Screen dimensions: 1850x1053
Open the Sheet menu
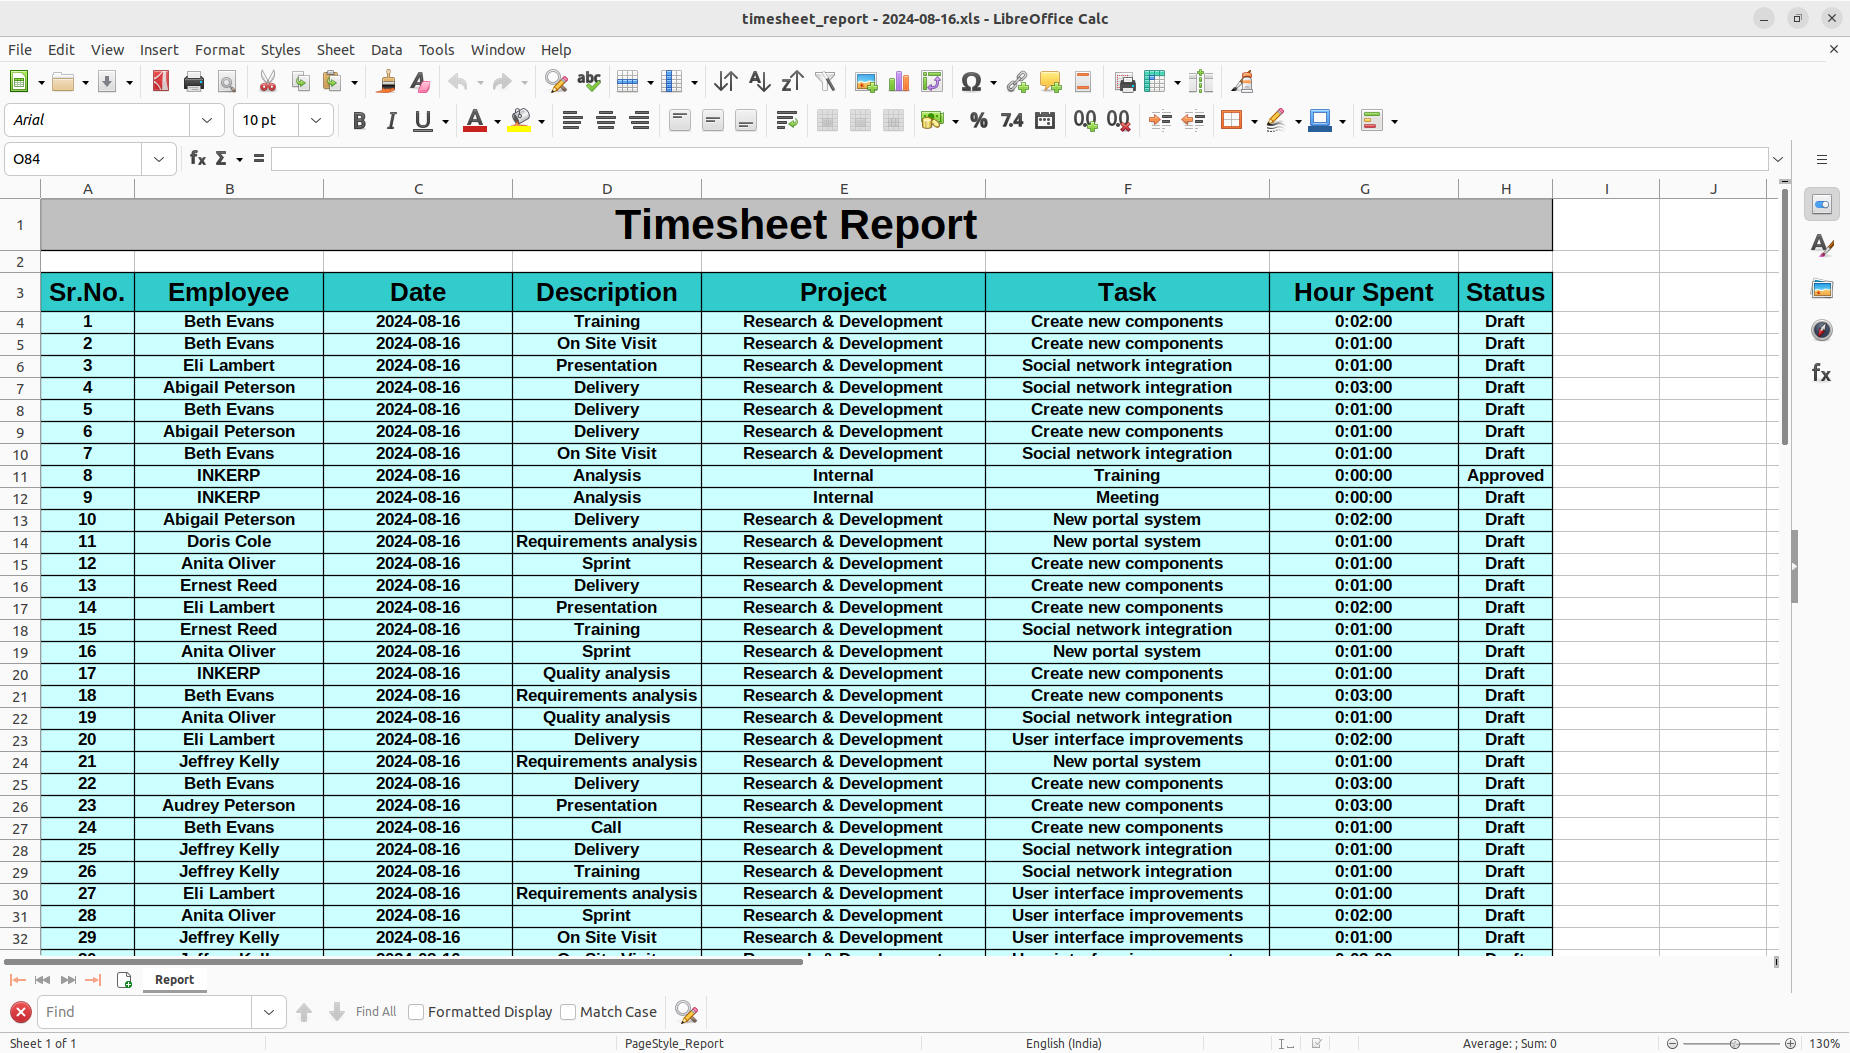coord(335,50)
